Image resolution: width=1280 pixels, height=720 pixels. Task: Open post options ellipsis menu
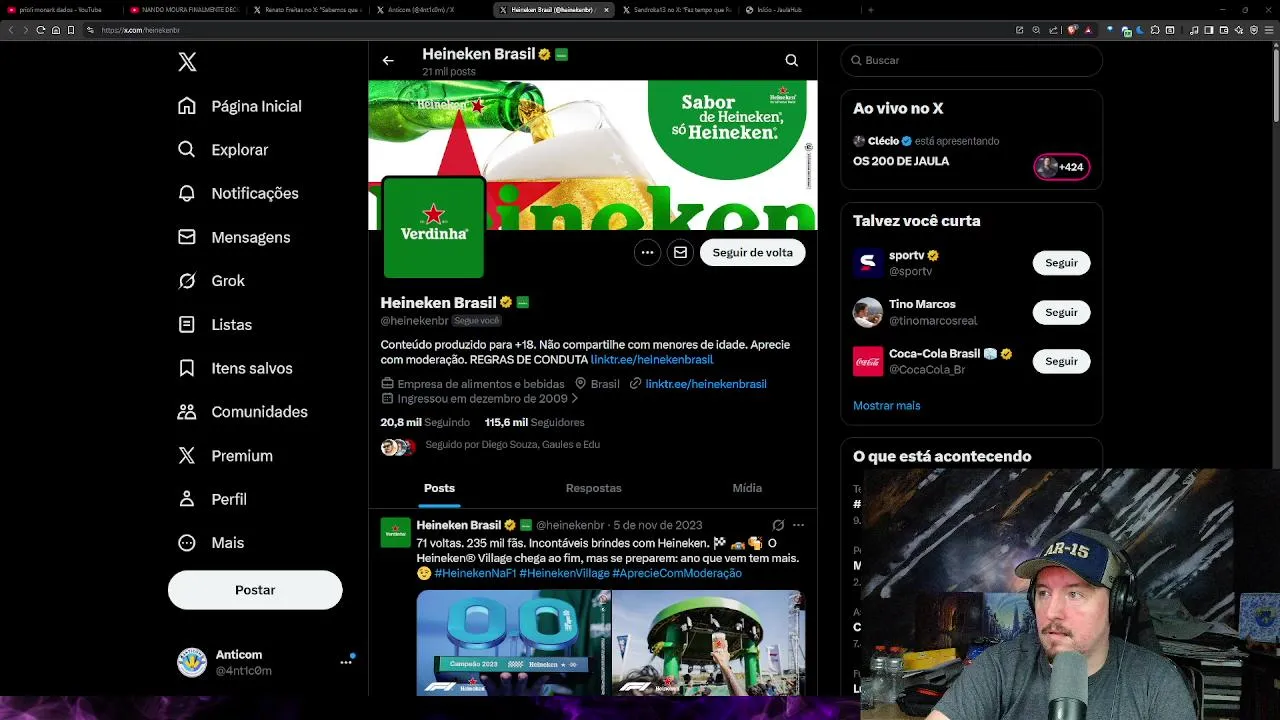click(x=798, y=525)
